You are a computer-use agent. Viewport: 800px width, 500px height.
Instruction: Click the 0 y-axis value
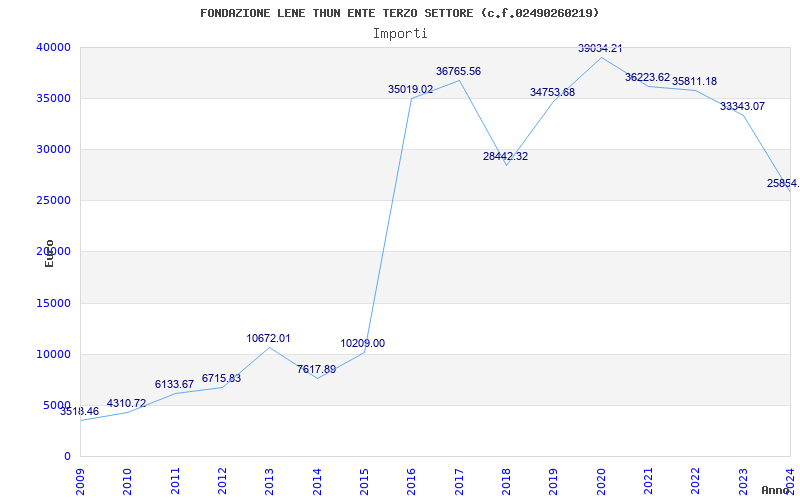67,457
